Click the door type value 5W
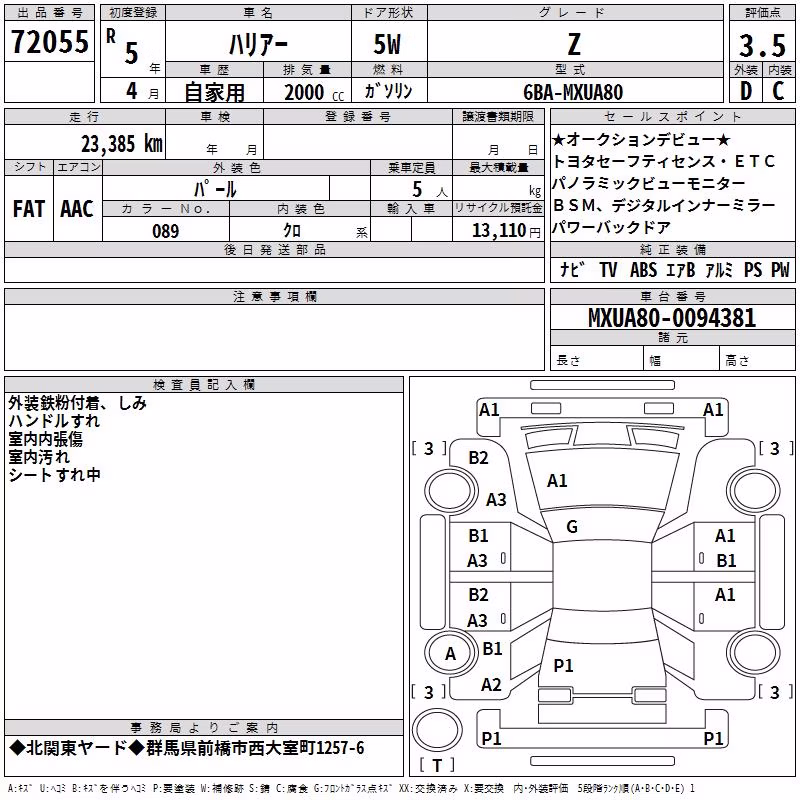The height and width of the screenshot is (800, 800). [387, 44]
